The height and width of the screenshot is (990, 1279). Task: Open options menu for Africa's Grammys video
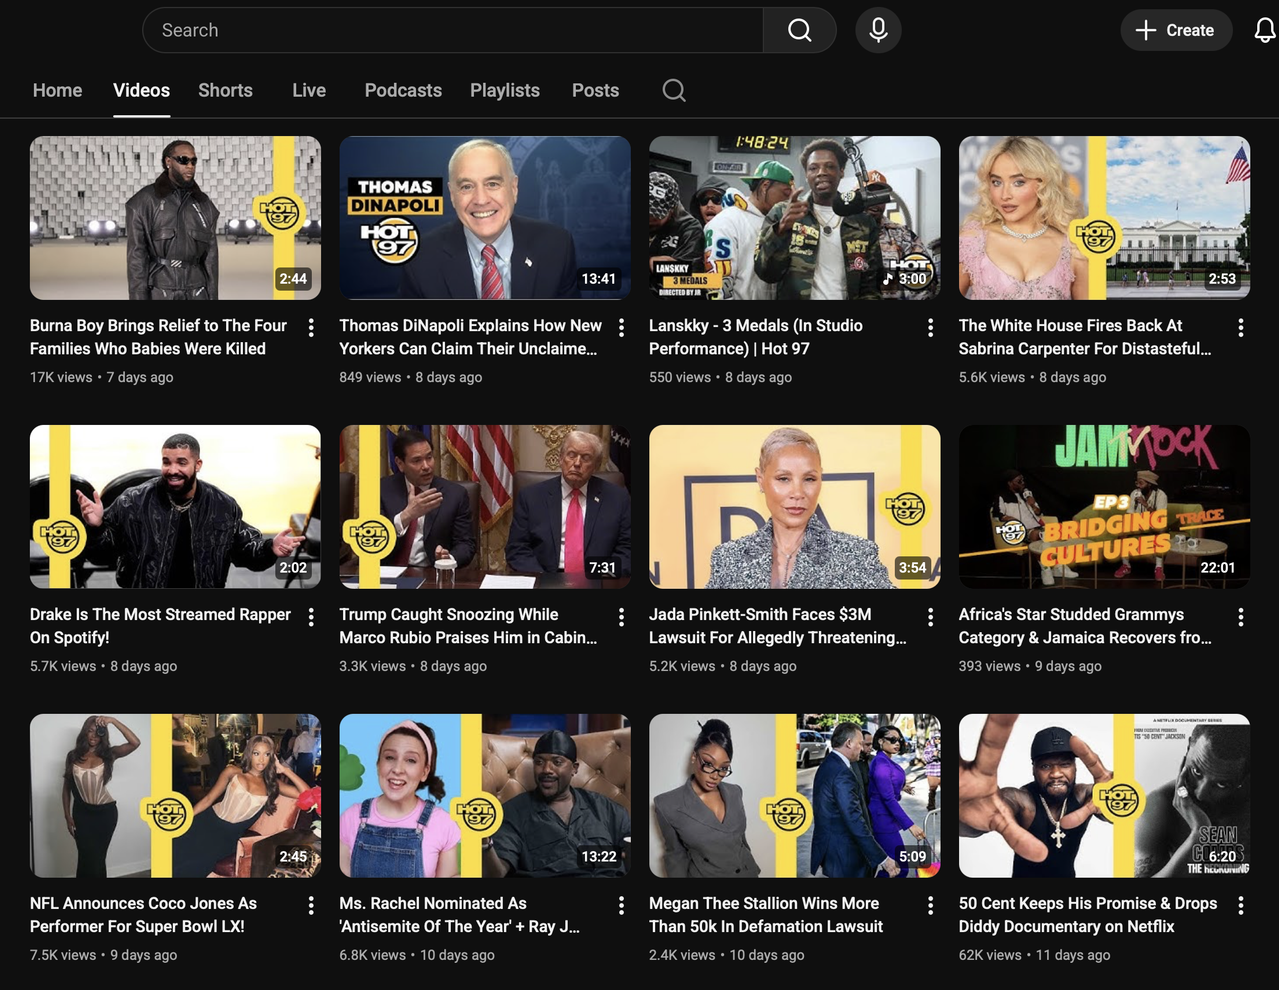click(x=1240, y=616)
